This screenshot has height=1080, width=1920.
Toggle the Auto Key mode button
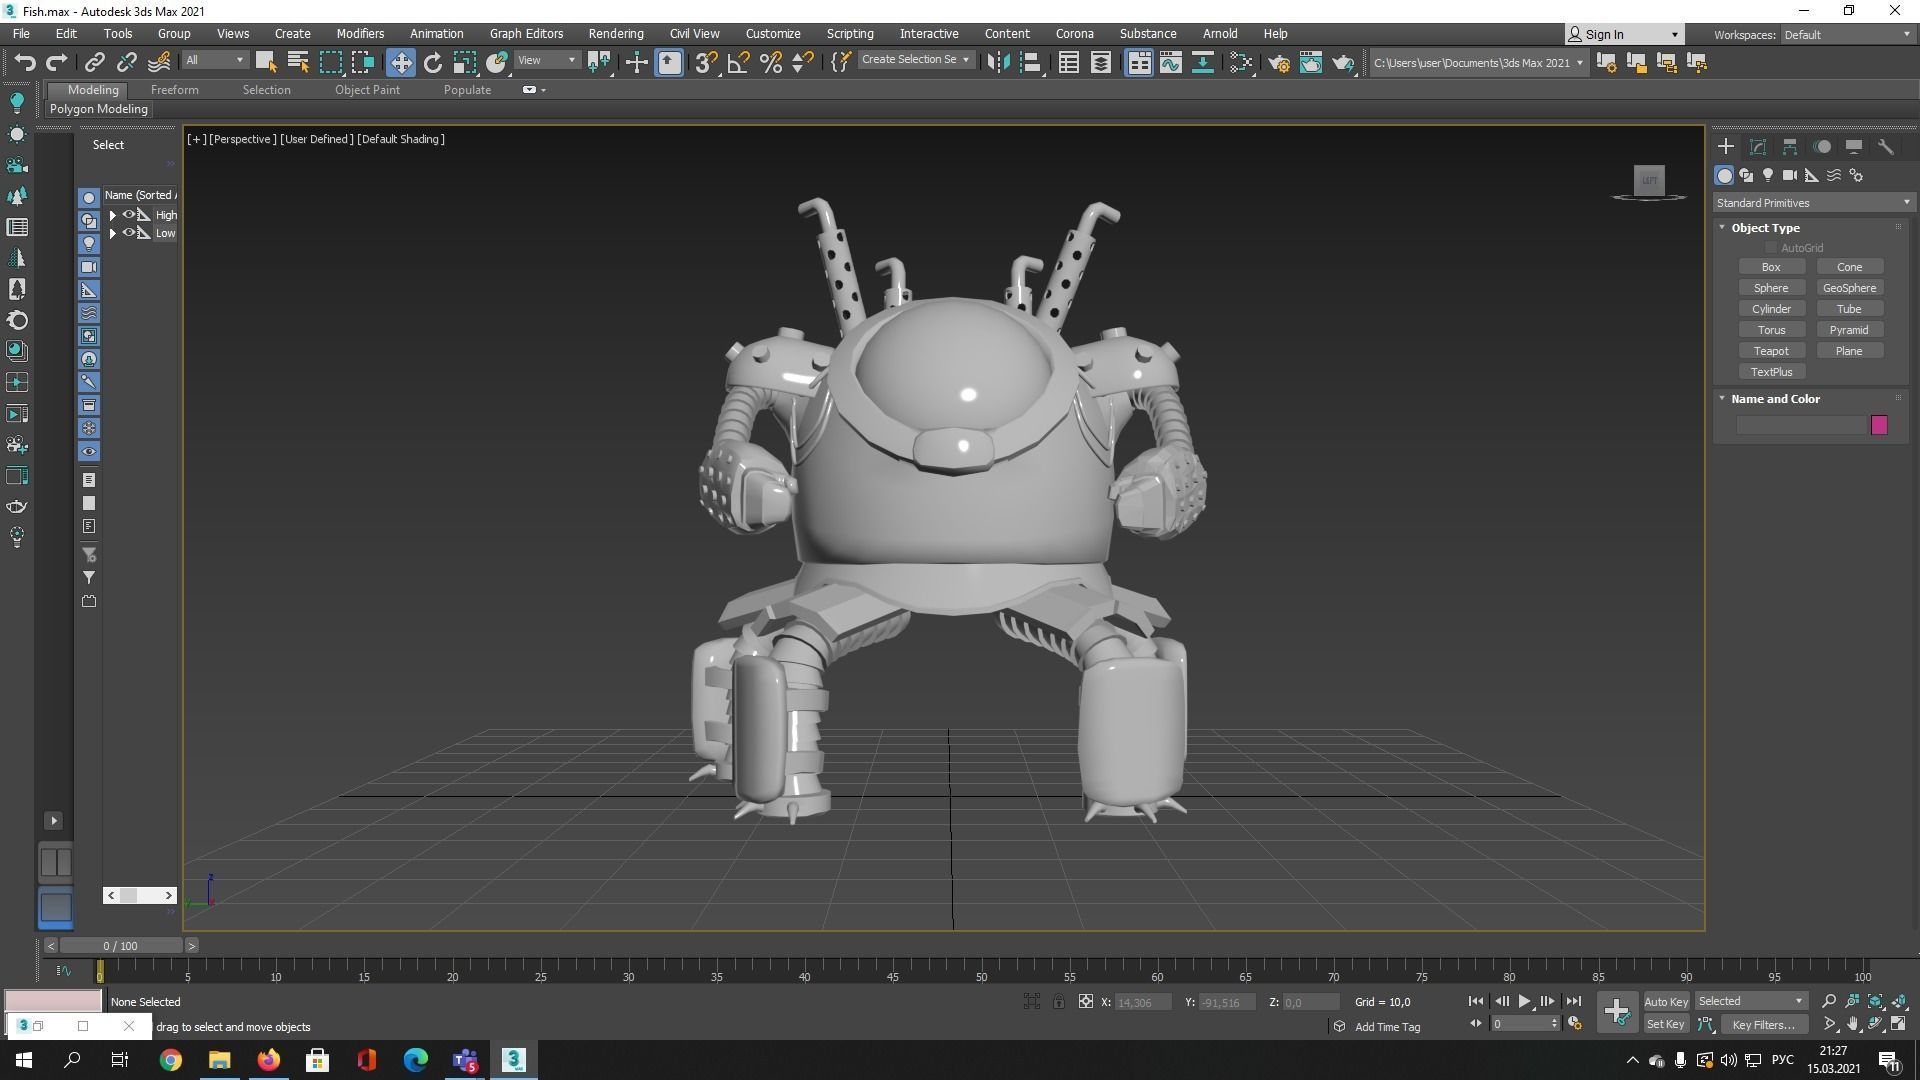click(1665, 1001)
